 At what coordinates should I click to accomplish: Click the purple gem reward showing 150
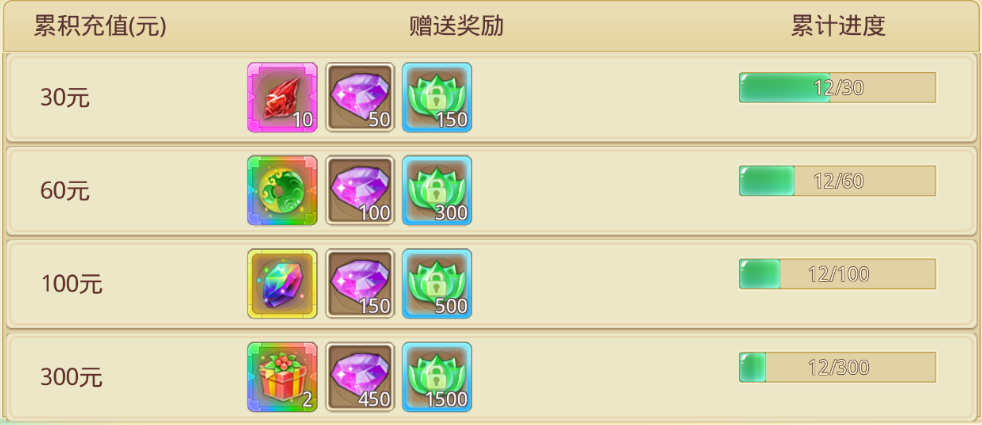point(360,284)
